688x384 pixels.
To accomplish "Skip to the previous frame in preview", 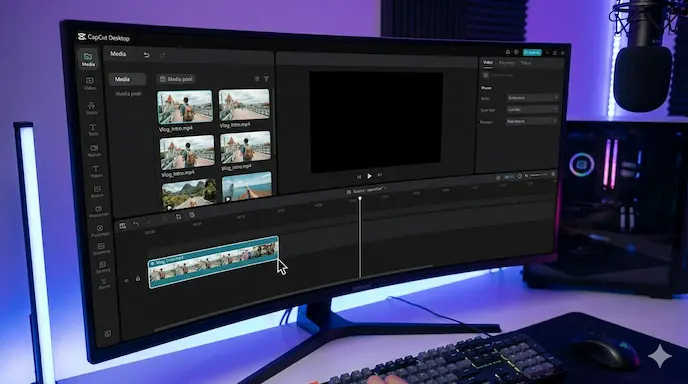I will point(359,176).
